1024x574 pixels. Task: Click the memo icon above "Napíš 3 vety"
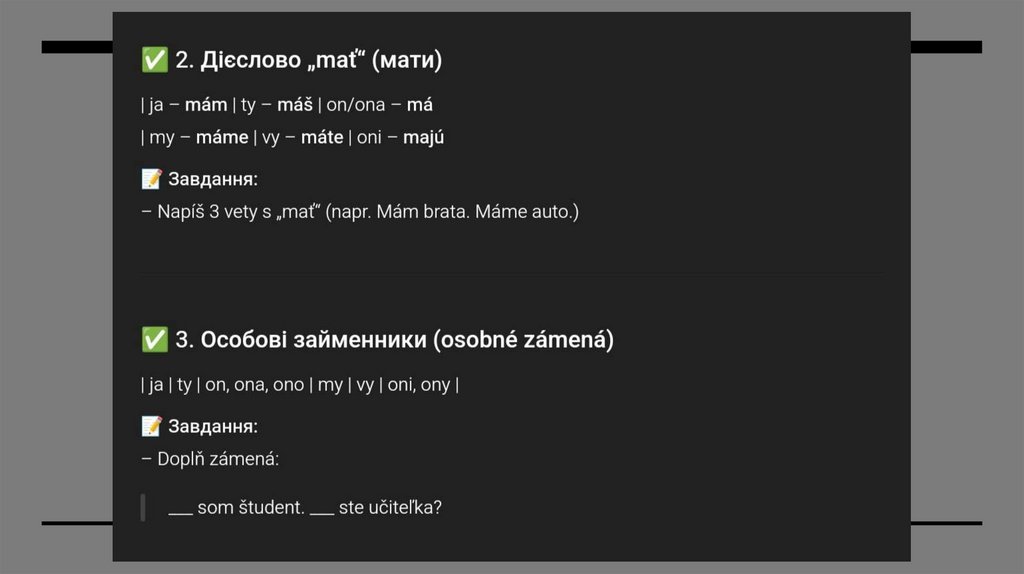click(x=152, y=179)
